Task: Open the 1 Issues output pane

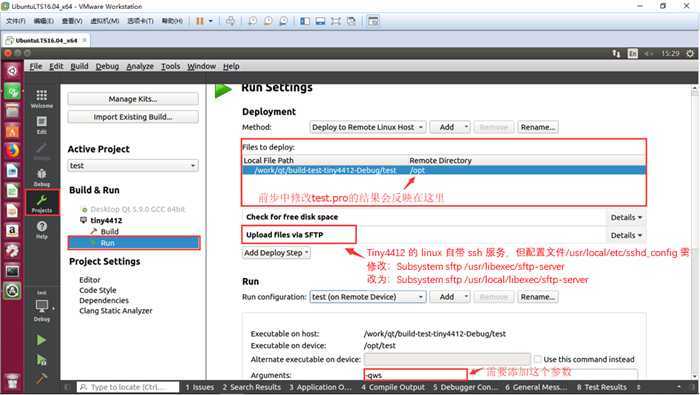Action: [200, 387]
